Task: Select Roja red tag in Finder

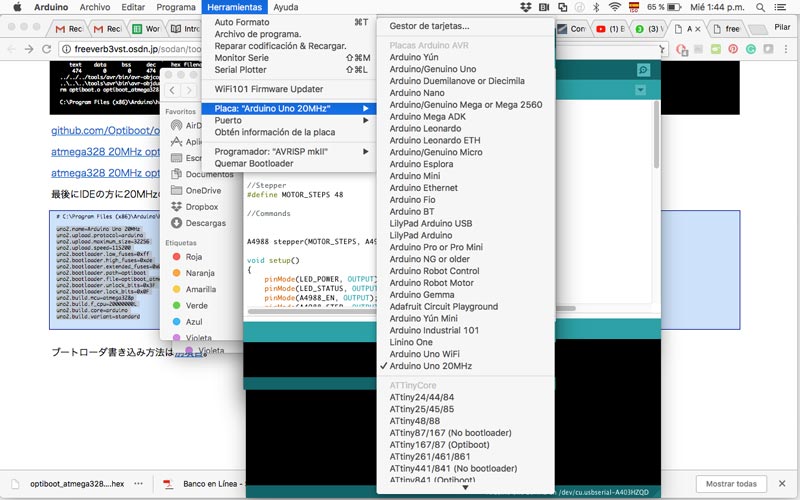Action: [187, 257]
